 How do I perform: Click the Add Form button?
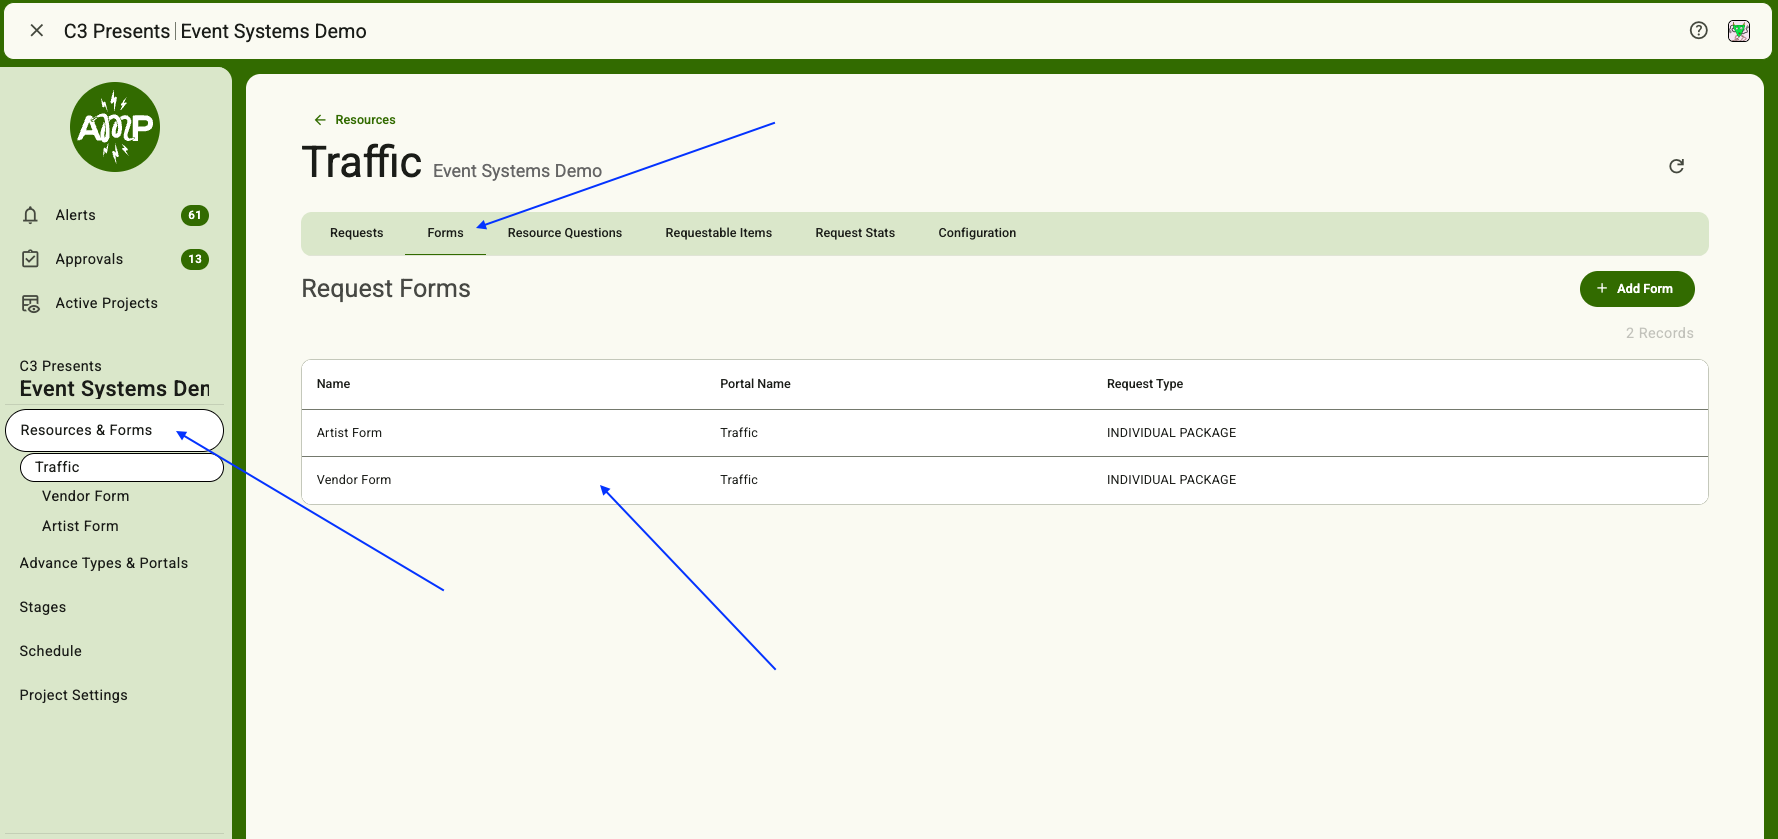(1637, 289)
